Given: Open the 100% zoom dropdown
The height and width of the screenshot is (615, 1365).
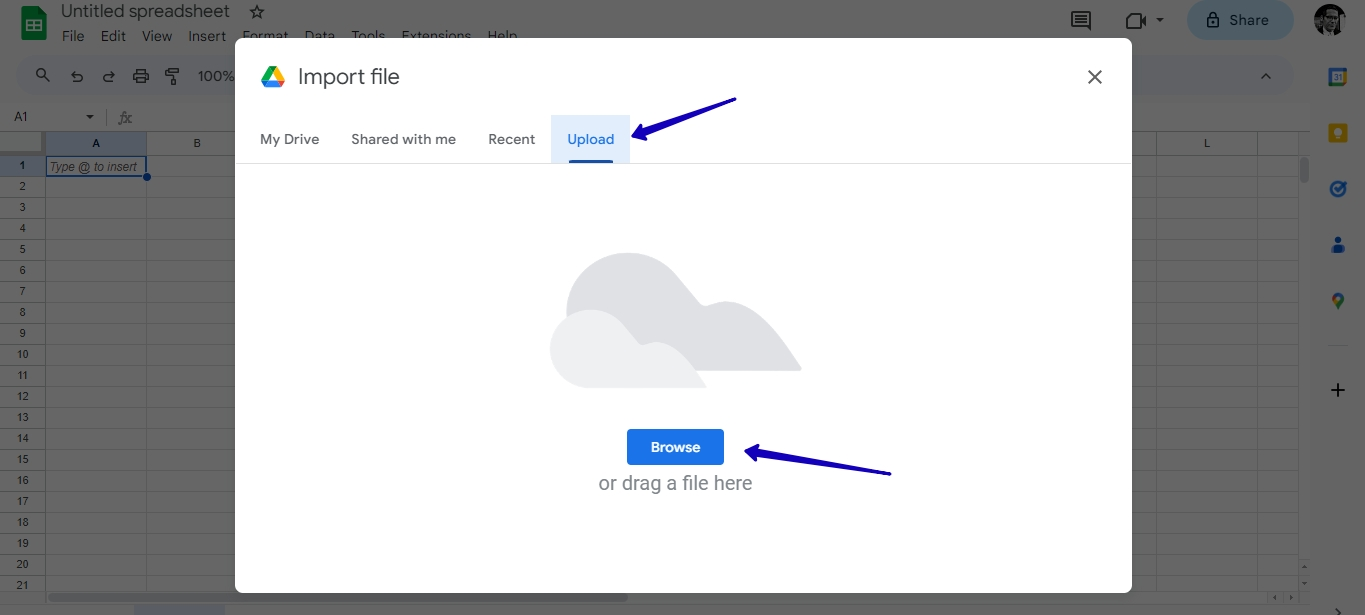Looking at the screenshot, I should 215,76.
